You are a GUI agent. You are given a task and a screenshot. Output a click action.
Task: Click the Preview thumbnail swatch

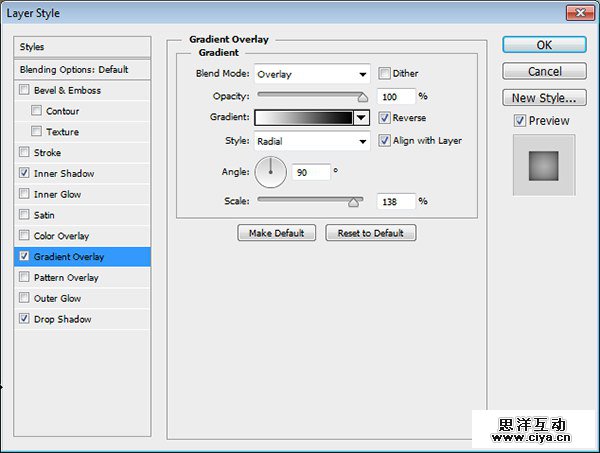tap(544, 164)
